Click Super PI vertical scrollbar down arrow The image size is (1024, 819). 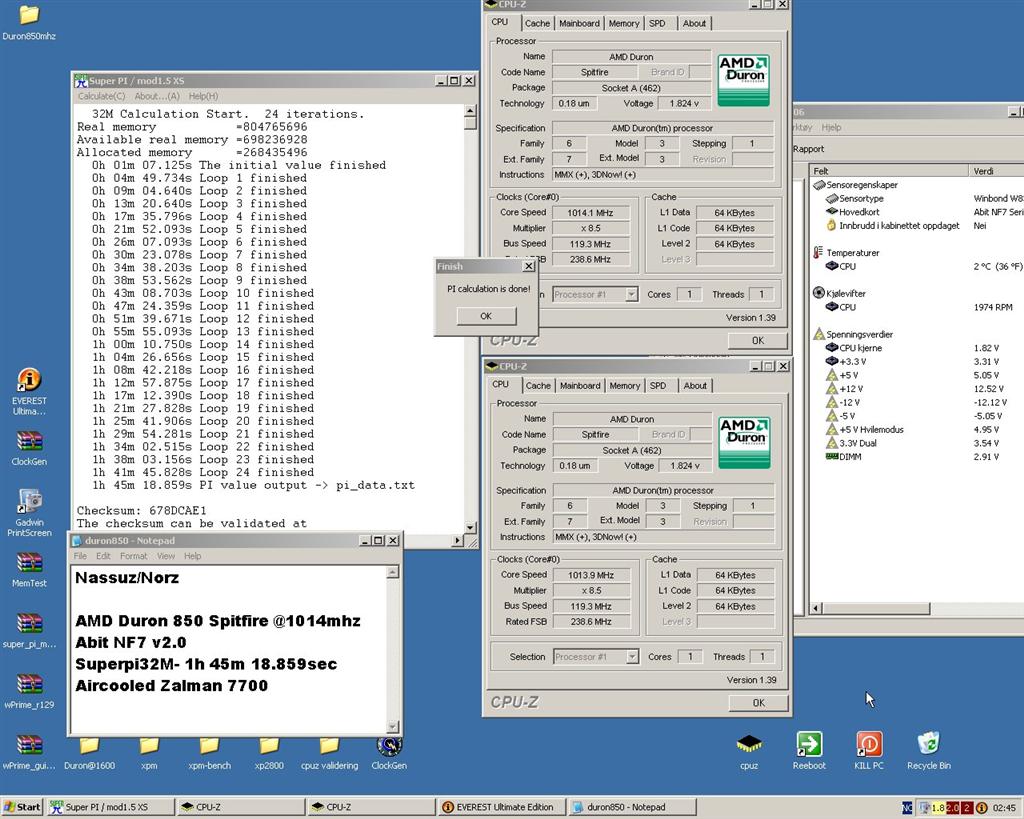(471, 527)
